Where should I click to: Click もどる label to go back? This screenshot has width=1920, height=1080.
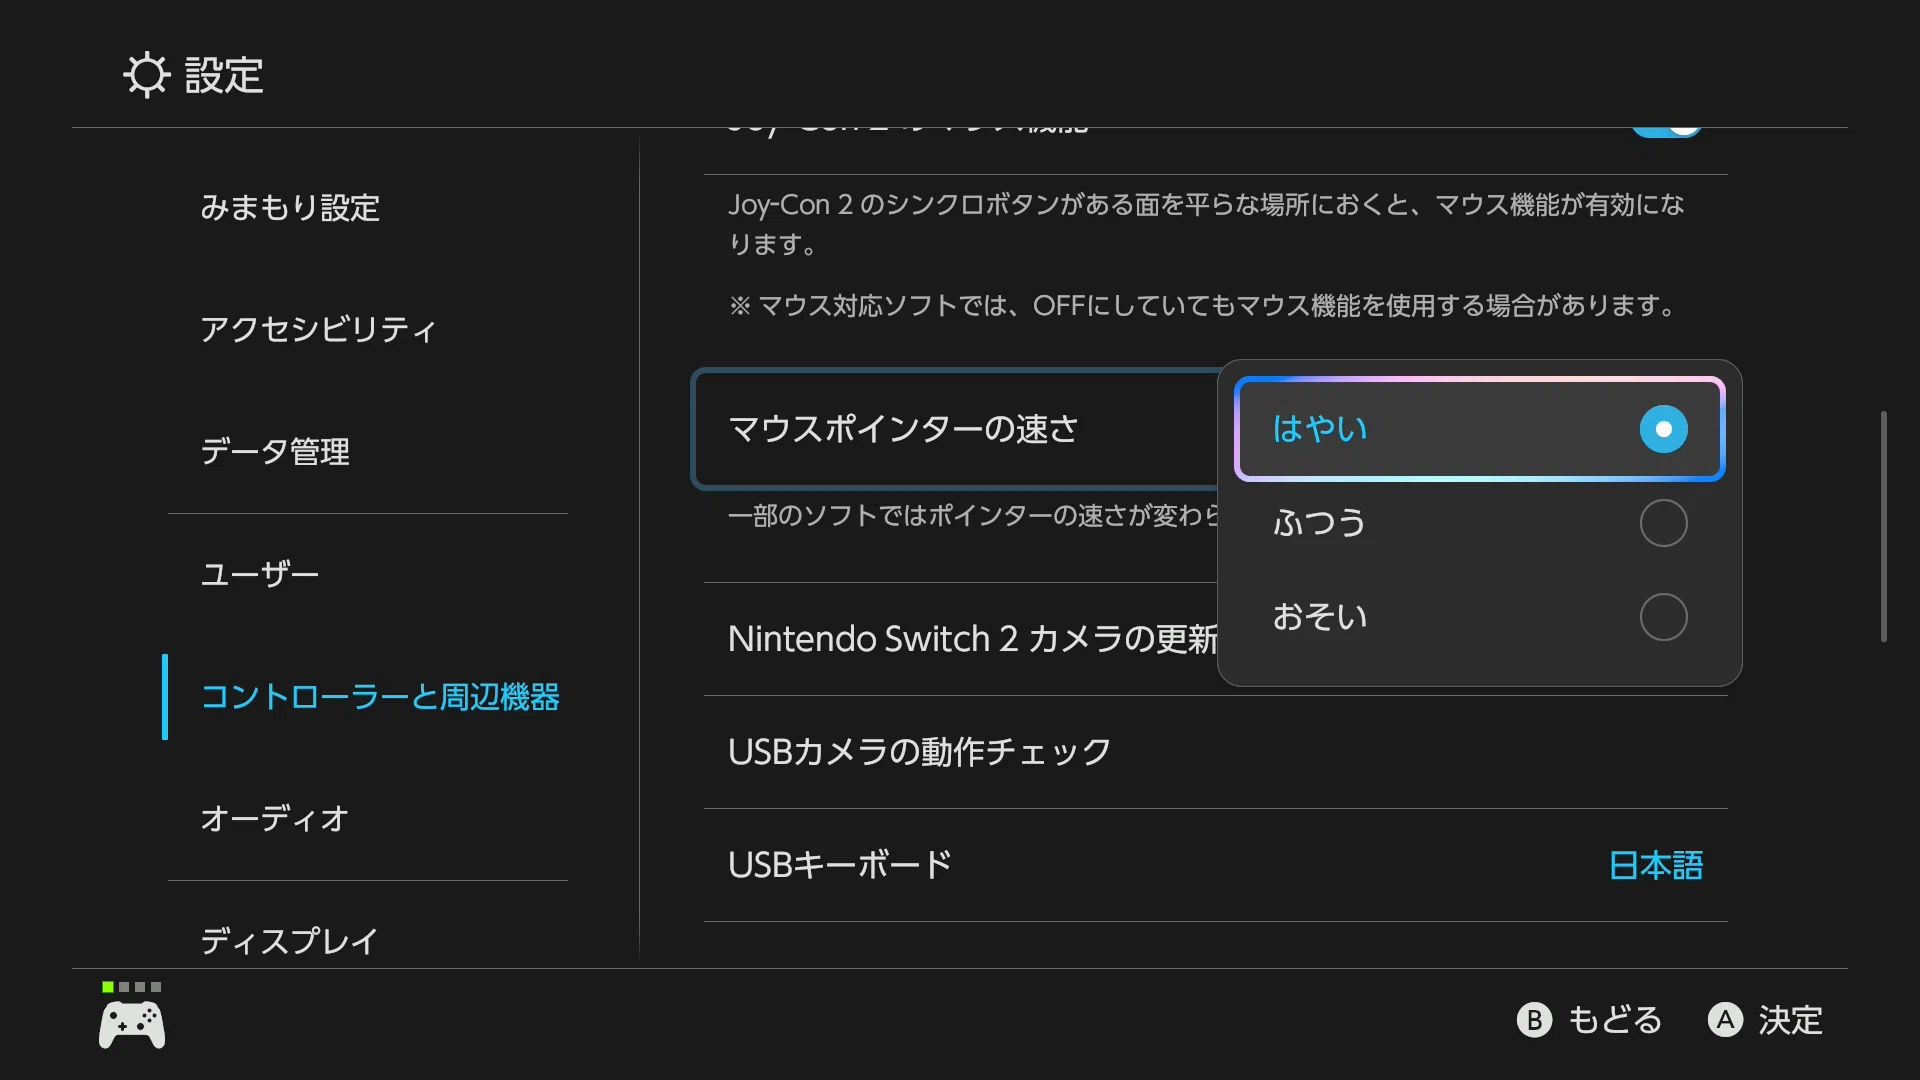pyautogui.click(x=1615, y=1020)
